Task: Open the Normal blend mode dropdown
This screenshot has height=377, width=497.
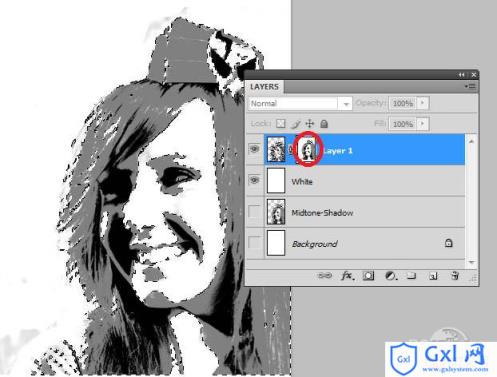Action: click(300, 103)
